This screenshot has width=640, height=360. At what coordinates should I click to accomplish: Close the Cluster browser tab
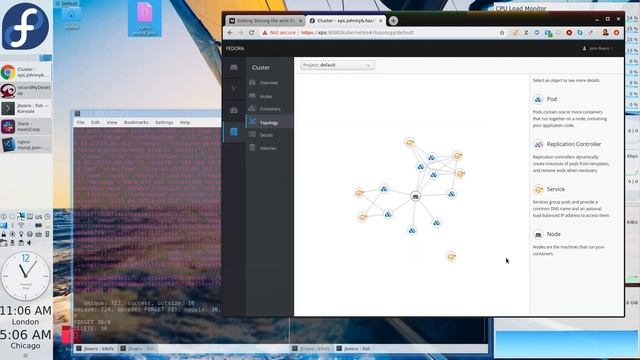pos(380,20)
